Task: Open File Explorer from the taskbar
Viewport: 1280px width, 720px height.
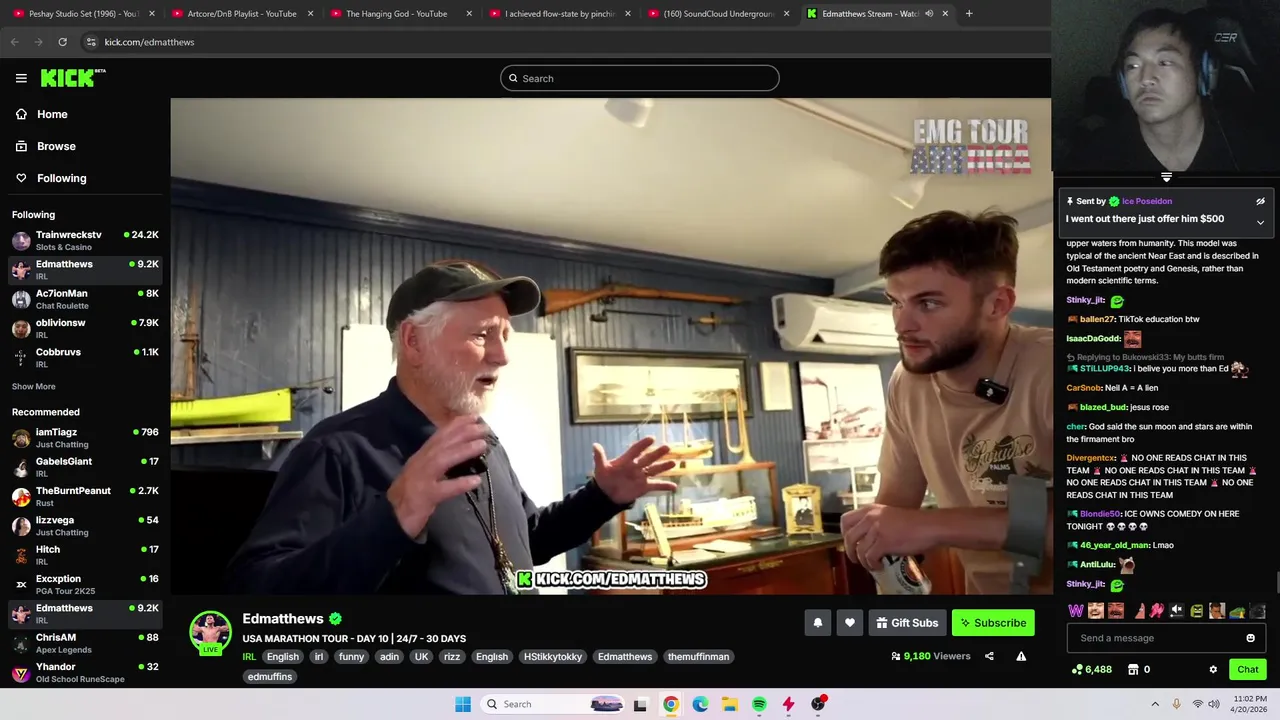Action: tap(730, 704)
